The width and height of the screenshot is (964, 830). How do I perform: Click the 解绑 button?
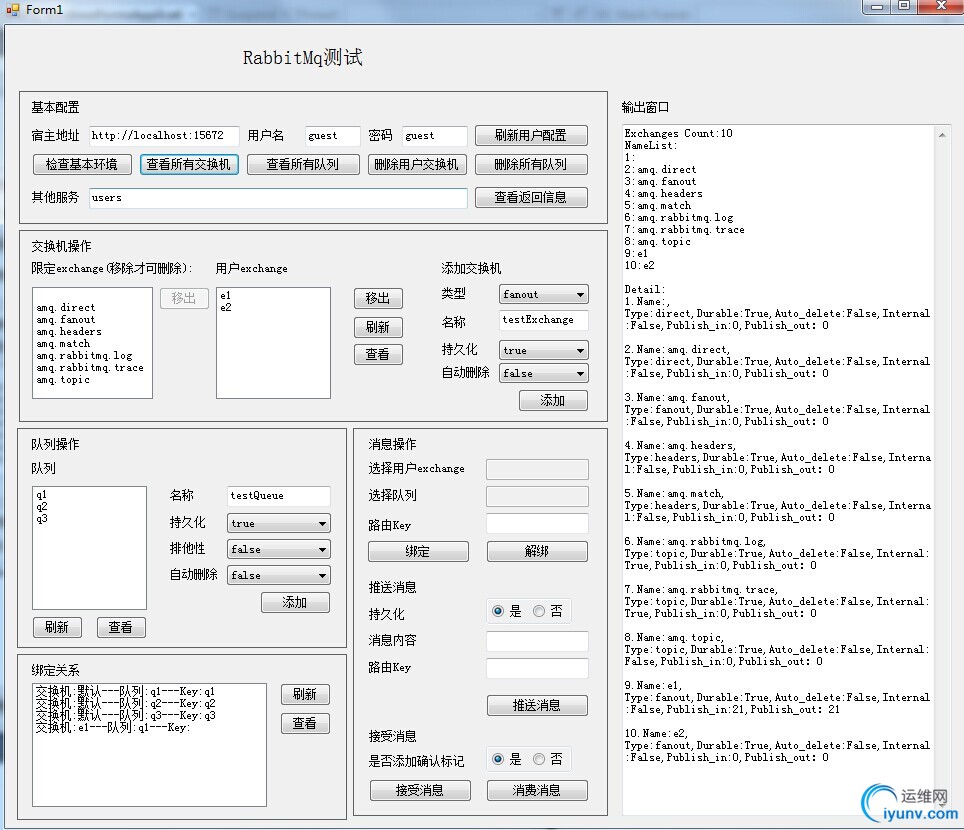(537, 551)
